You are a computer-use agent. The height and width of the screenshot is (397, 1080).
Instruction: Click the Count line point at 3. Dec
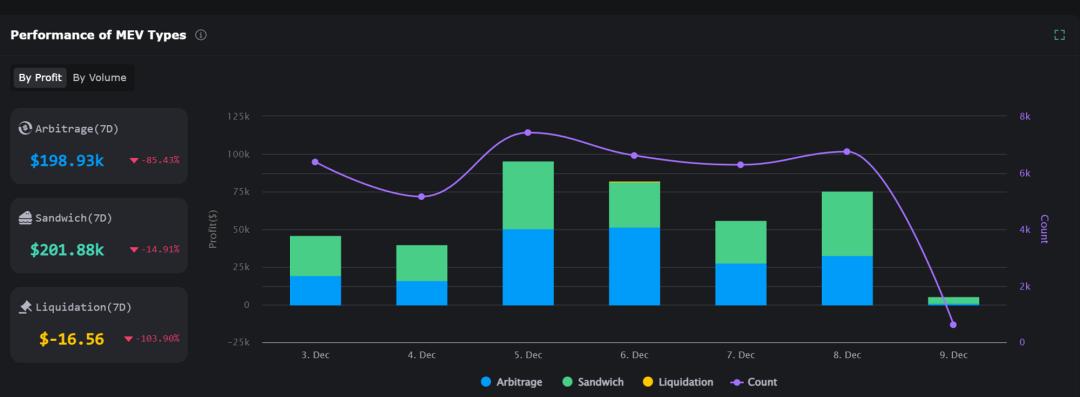tap(315, 162)
